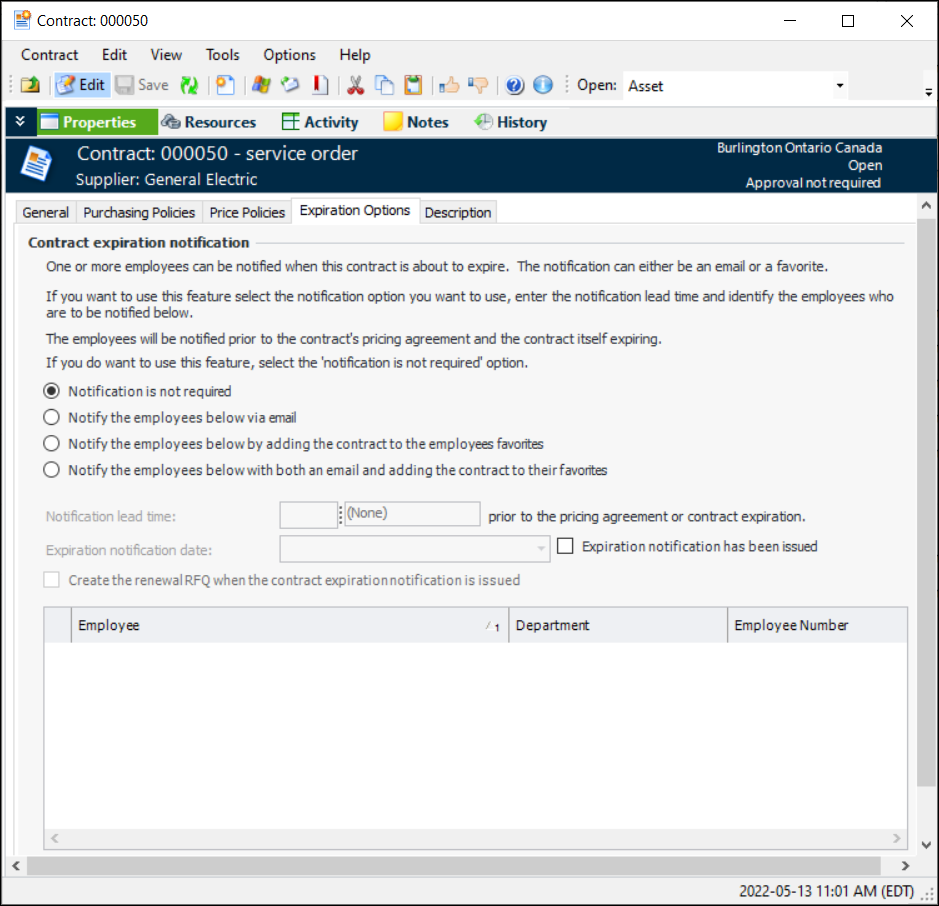Image resolution: width=939 pixels, height=906 pixels.
Task: Click the thumbs-up approve icon
Action: [x=449, y=85]
